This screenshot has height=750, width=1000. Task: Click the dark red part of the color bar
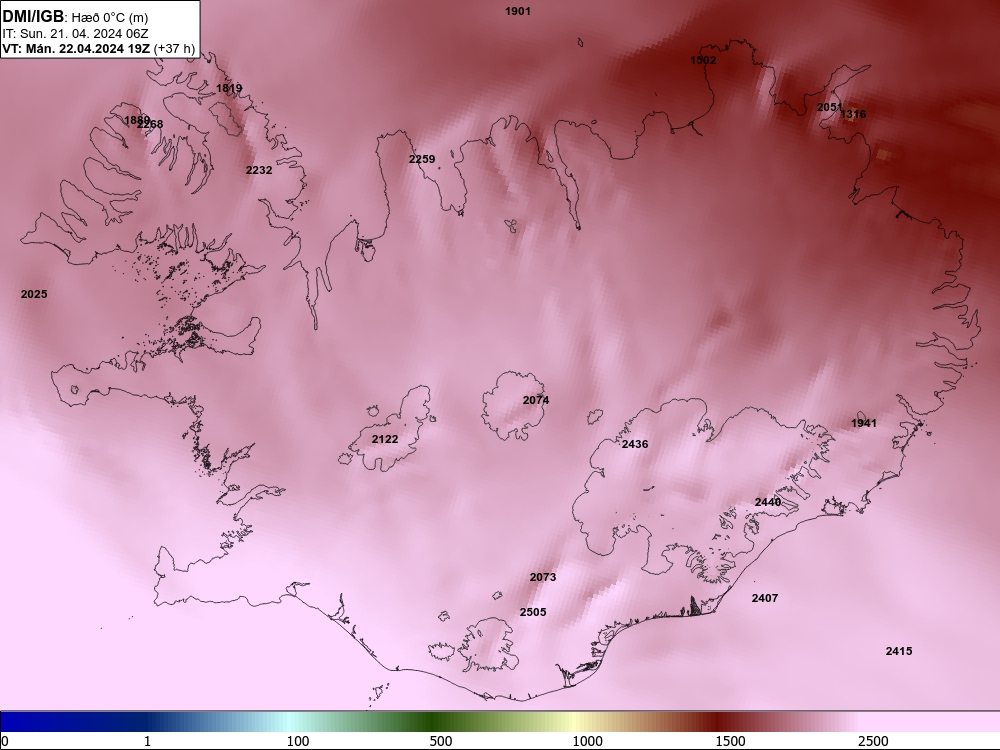coord(717,722)
